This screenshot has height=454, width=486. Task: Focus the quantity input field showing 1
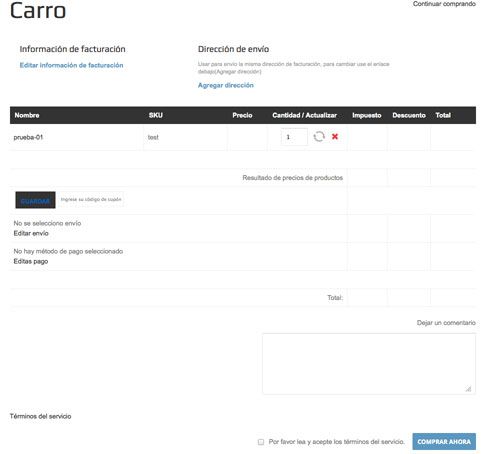pyautogui.click(x=294, y=137)
